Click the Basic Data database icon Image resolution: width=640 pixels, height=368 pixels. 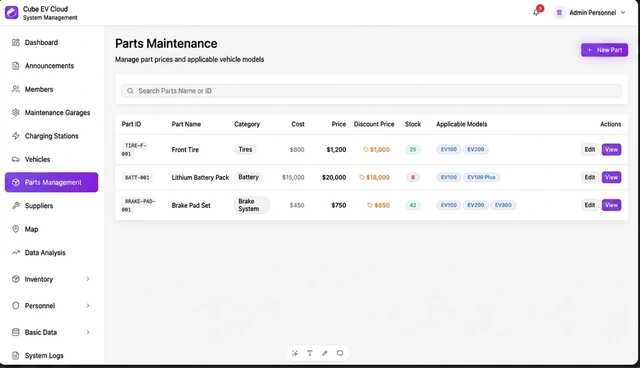click(16, 332)
